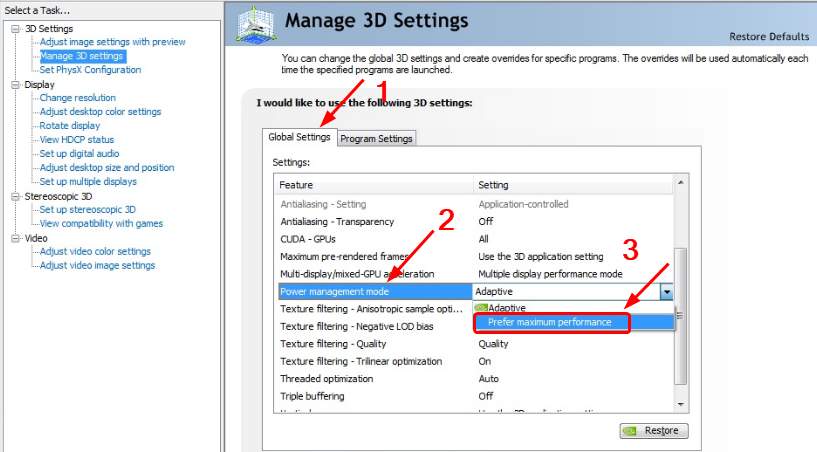817x452 pixels.
Task: Open Set up multiple displays
Action: (88, 182)
